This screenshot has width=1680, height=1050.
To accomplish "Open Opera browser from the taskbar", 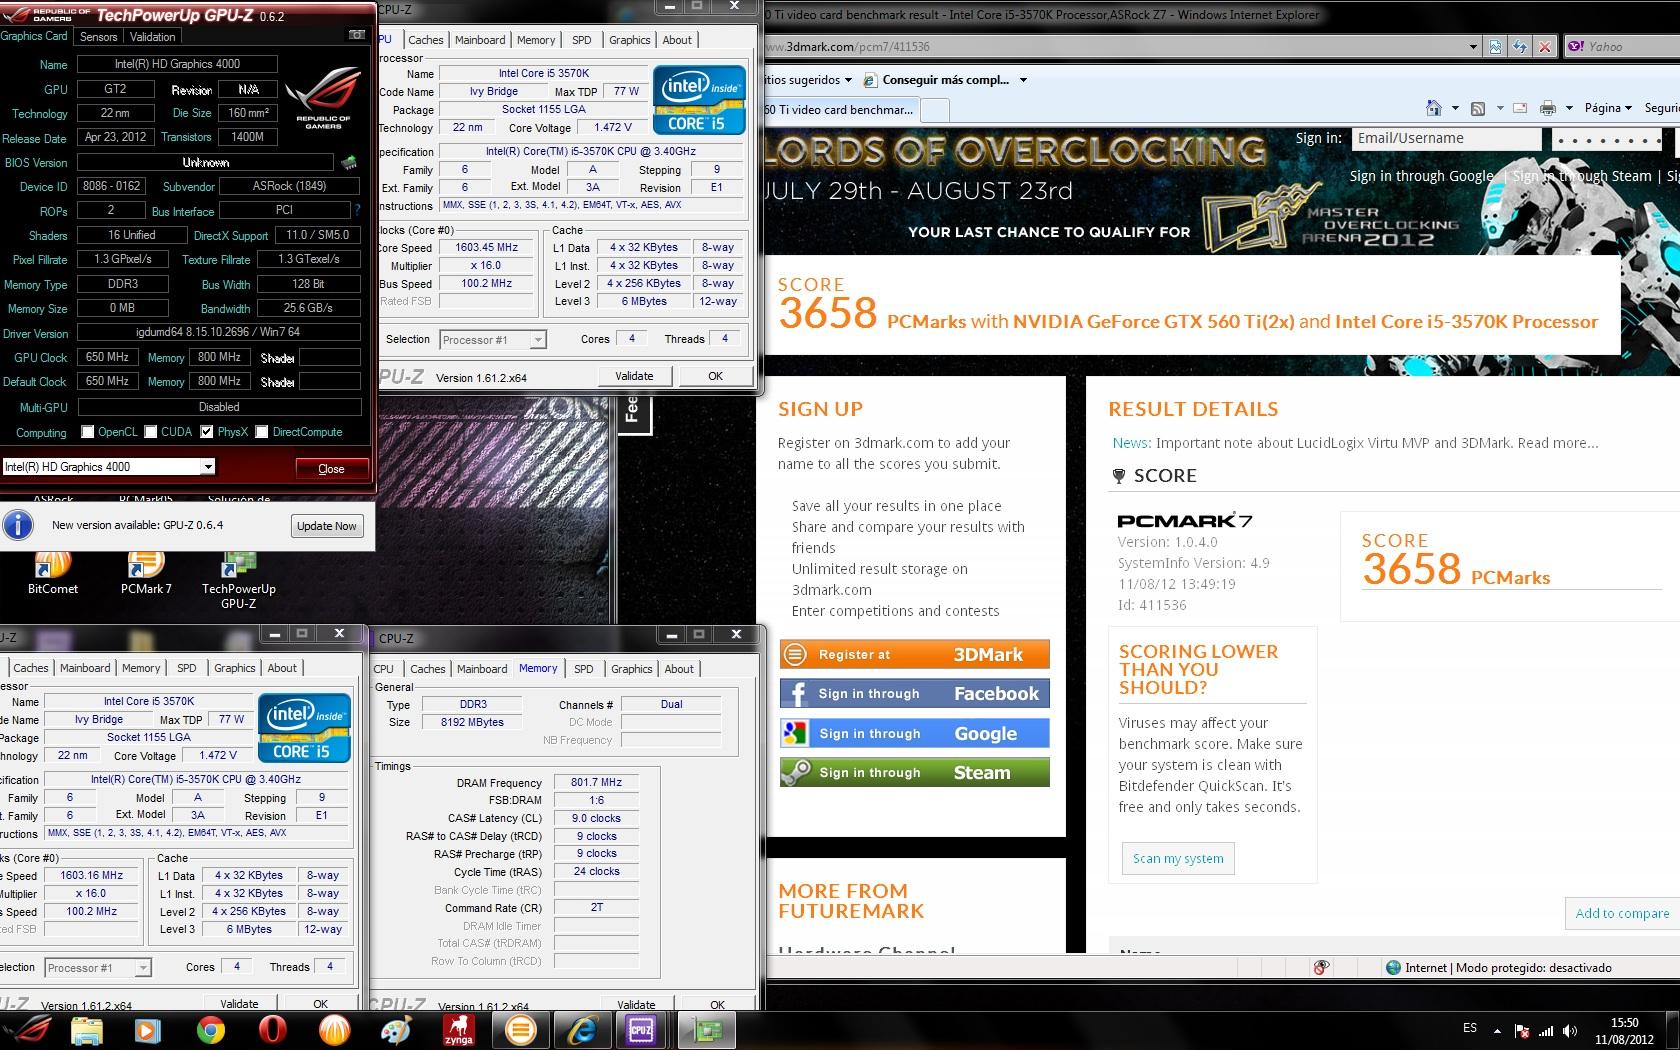I will coord(272,1029).
